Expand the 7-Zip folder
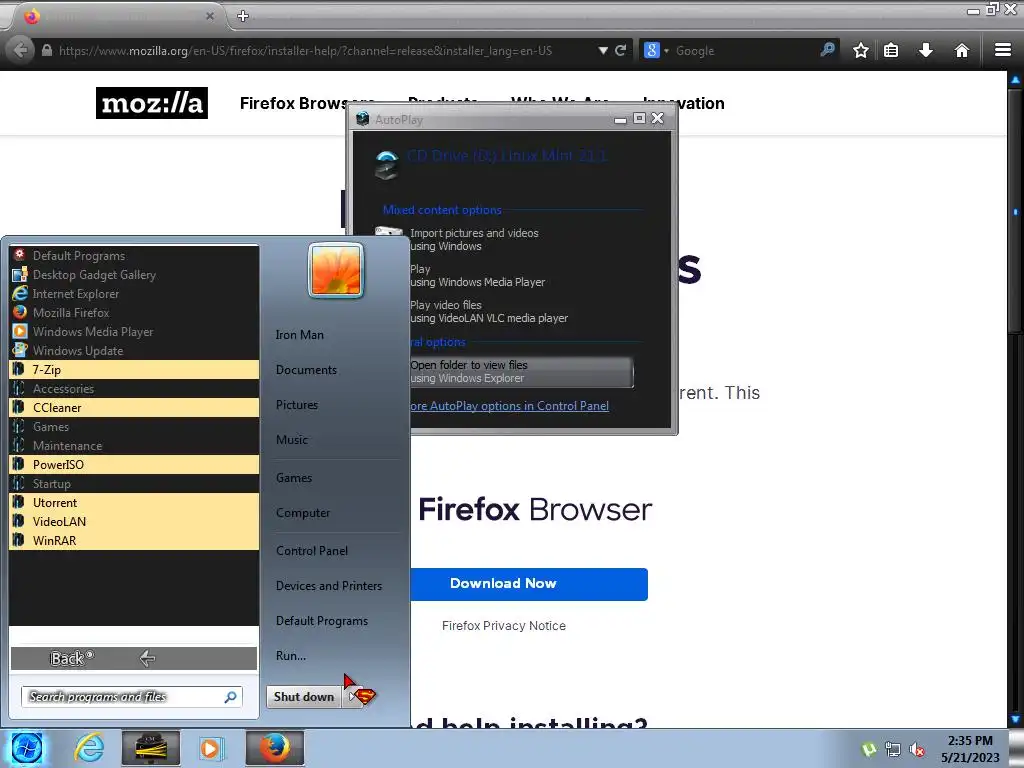Screen dimensions: 1024x768 point(134,370)
